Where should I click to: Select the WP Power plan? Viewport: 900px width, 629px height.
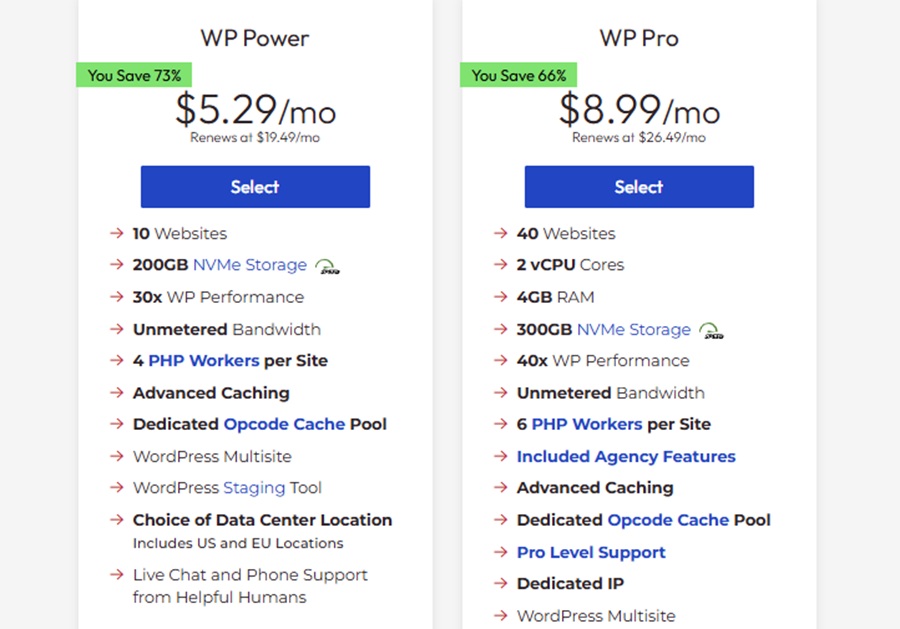(x=255, y=187)
